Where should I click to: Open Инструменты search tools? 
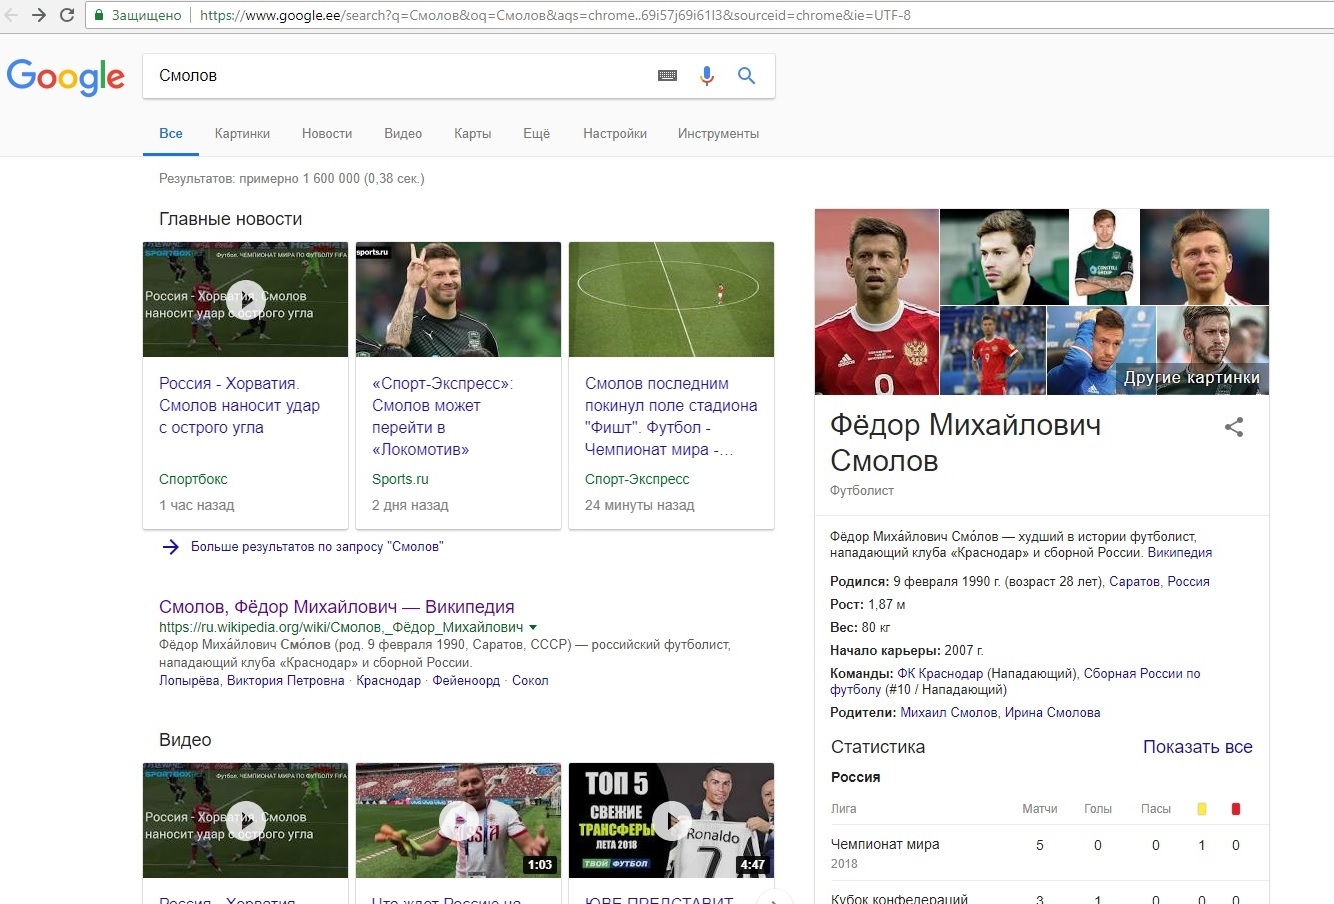pos(718,133)
